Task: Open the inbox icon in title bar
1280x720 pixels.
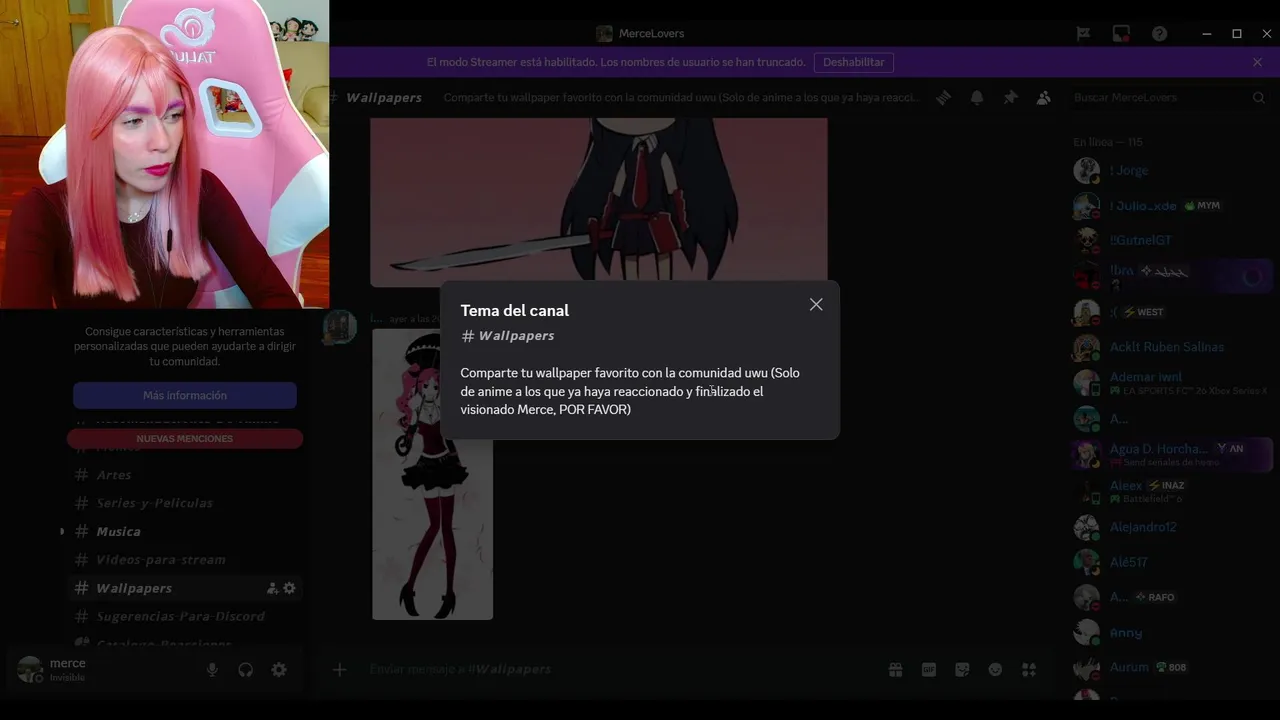Action: 1121,33
